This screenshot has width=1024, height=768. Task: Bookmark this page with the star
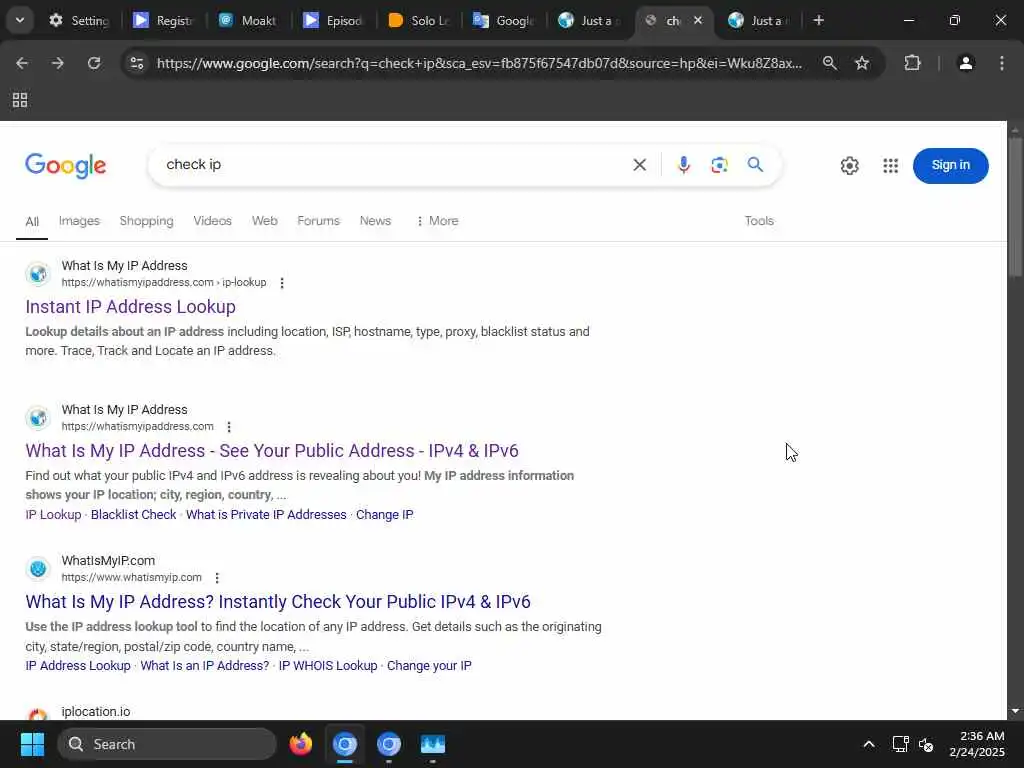(x=862, y=63)
